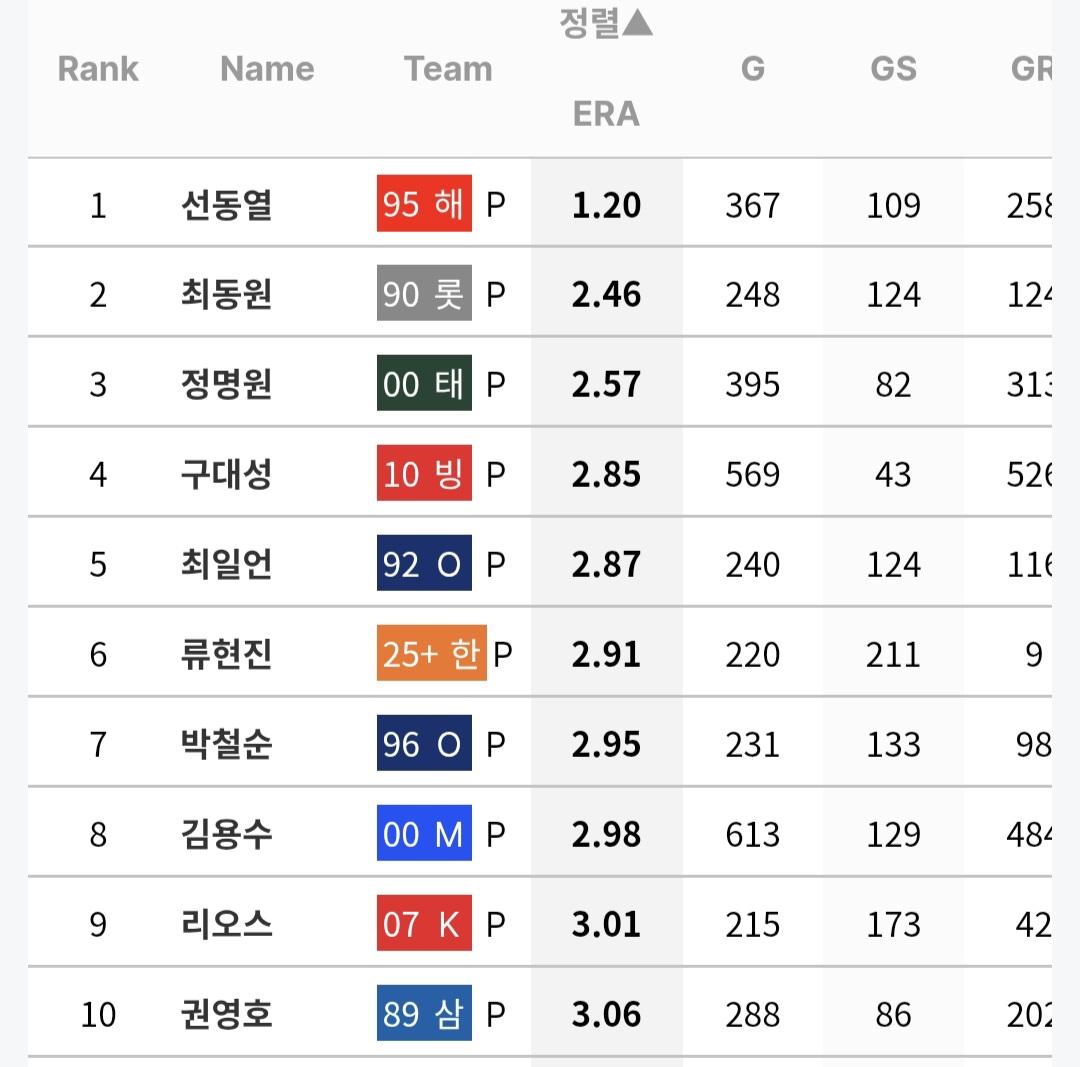
Task: Click the sort arrow above ERA
Action: click(637, 22)
